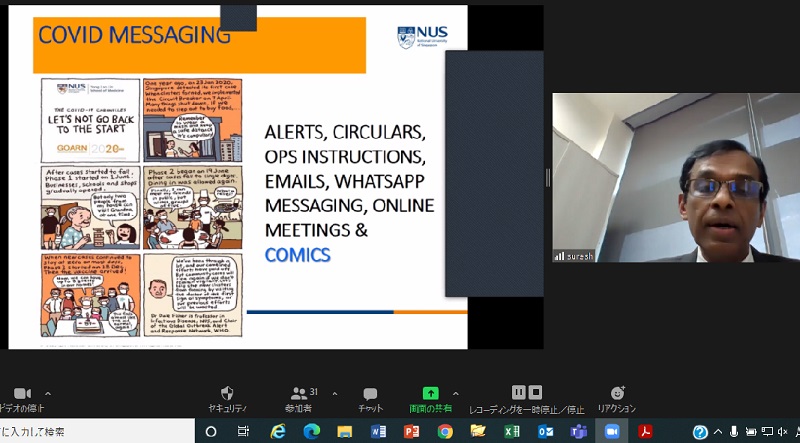This screenshot has width=800, height=443.
Task: Open the Participants panel
Action: coord(299,394)
